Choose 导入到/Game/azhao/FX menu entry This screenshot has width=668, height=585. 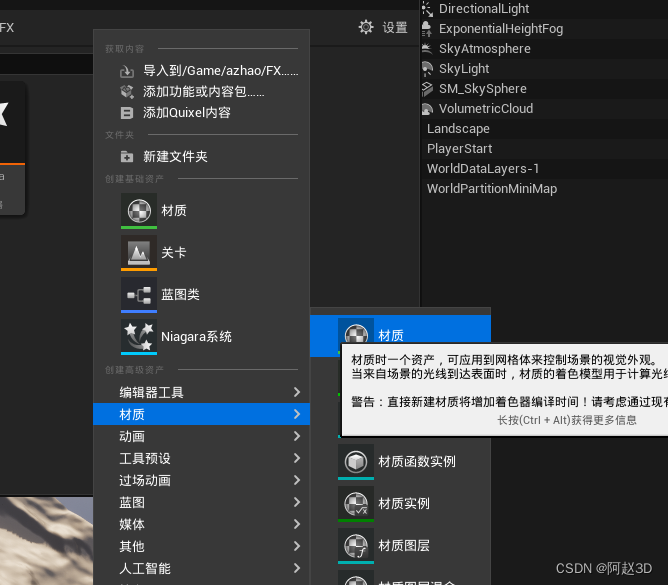202,71
